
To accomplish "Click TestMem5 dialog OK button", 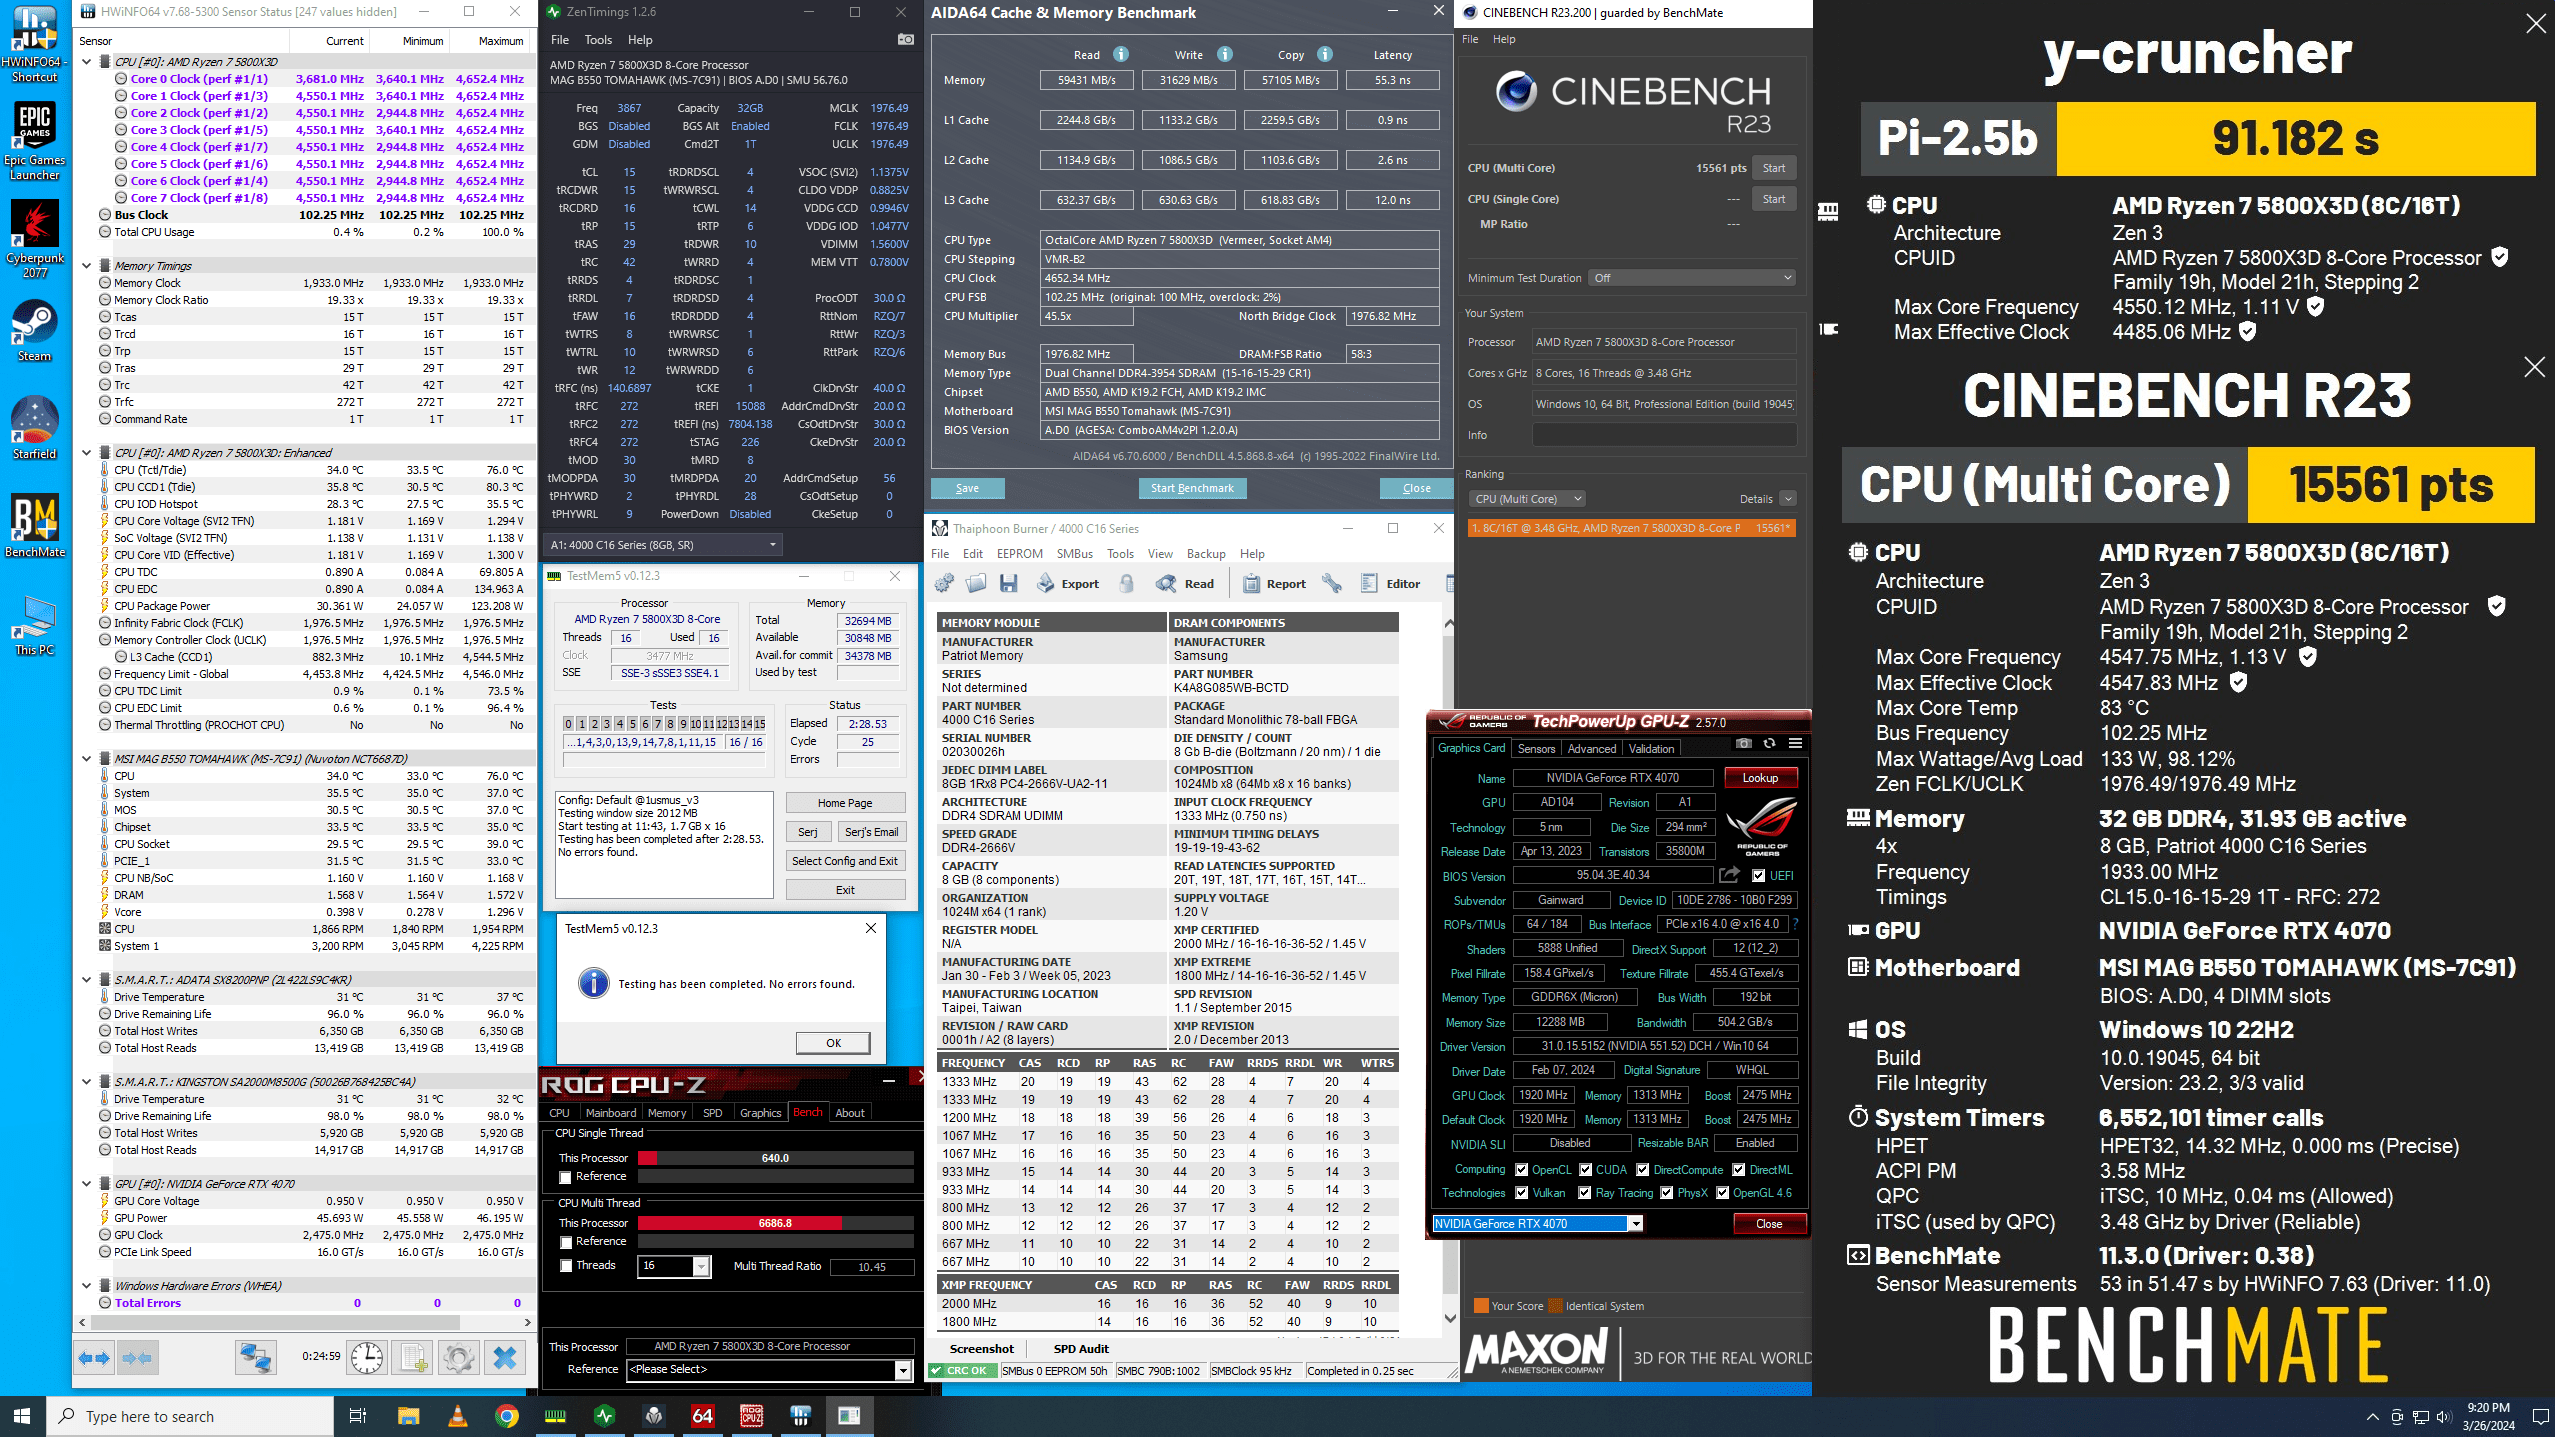I will (x=833, y=1043).
